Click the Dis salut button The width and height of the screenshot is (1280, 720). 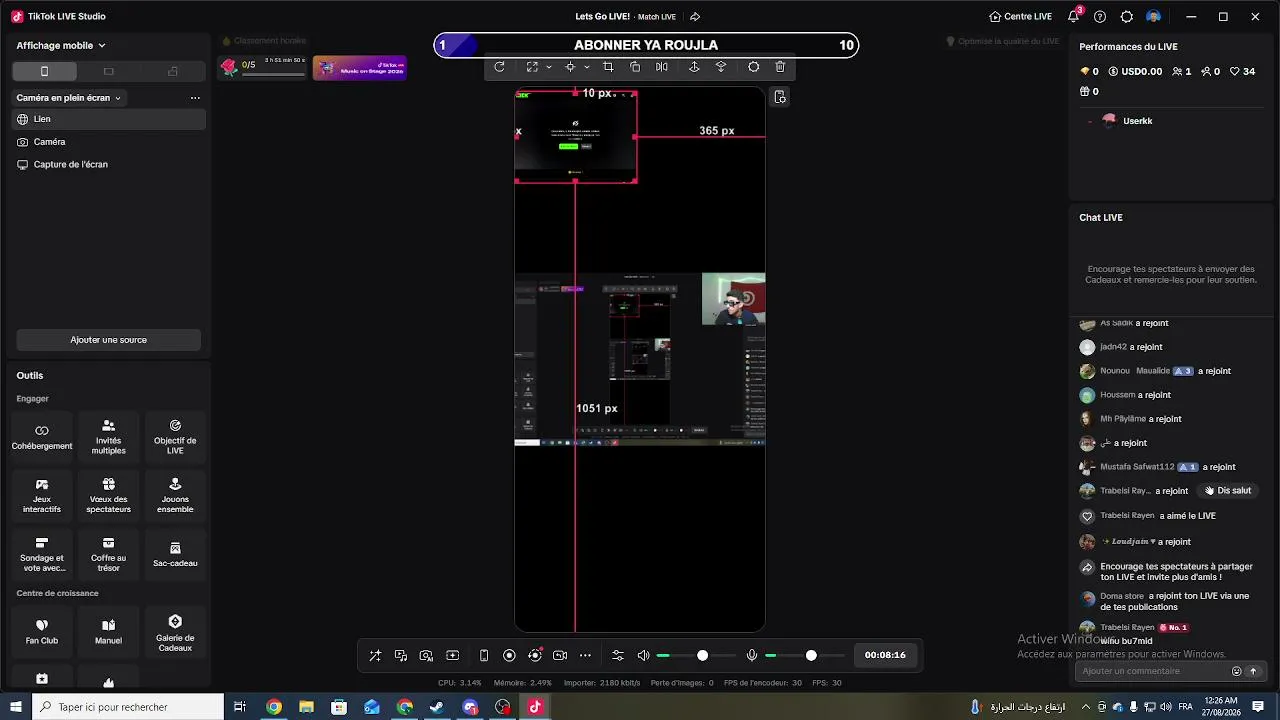click(1228, 491)
